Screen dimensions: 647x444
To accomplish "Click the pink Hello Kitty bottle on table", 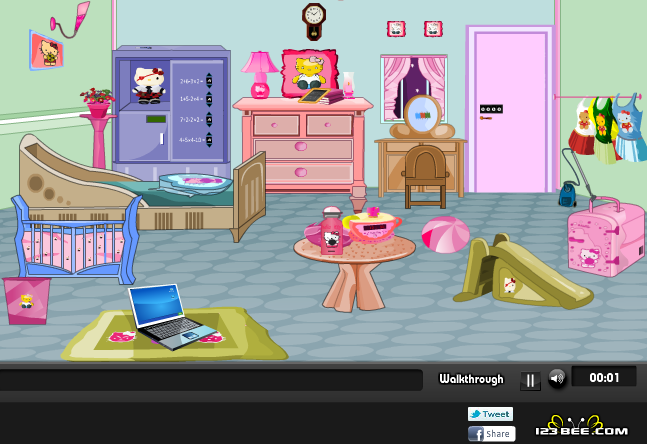I will click(x=332, y=231).
